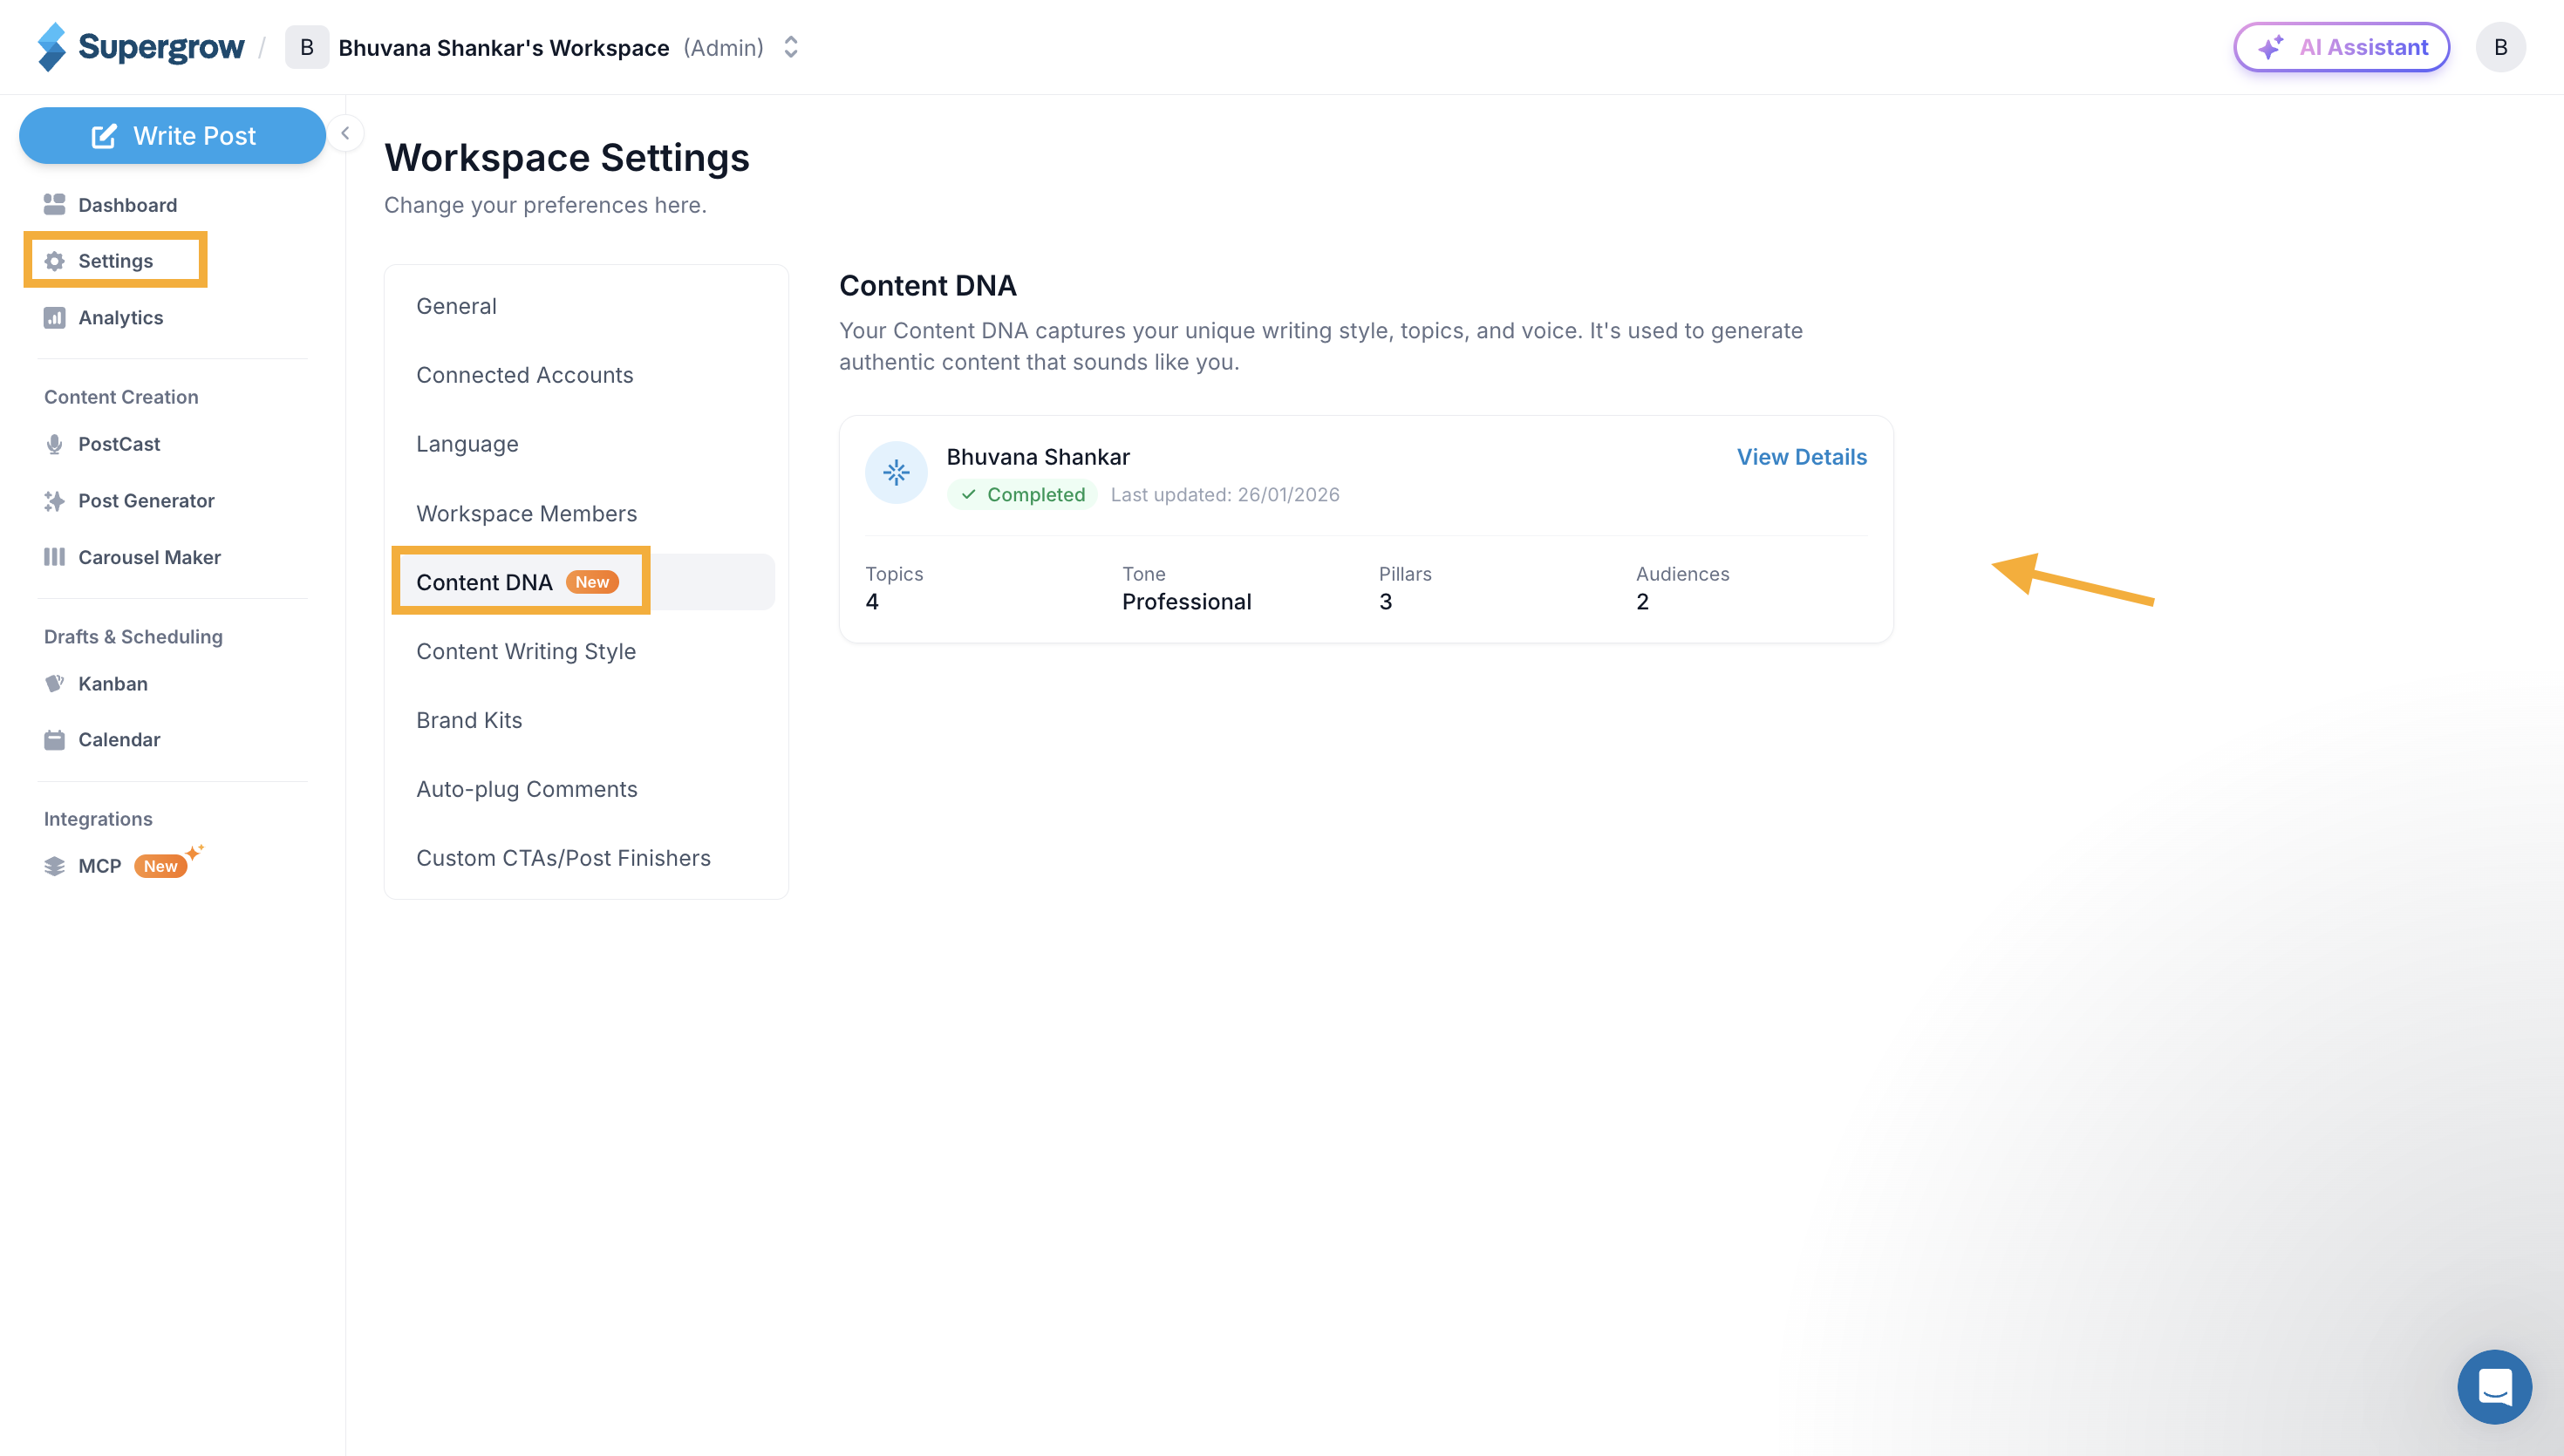Expand the workspace switcher arrows
The image size is (2564, 1456).
pyautogui.click(x=791, y=47)
